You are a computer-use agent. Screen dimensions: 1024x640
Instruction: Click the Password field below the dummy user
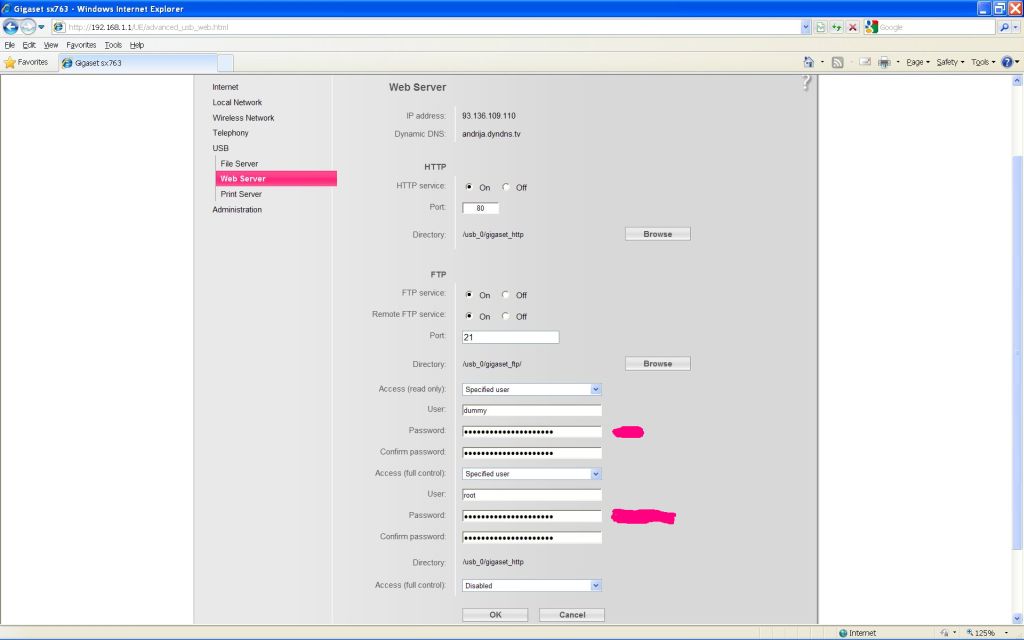tap(531, 432)
